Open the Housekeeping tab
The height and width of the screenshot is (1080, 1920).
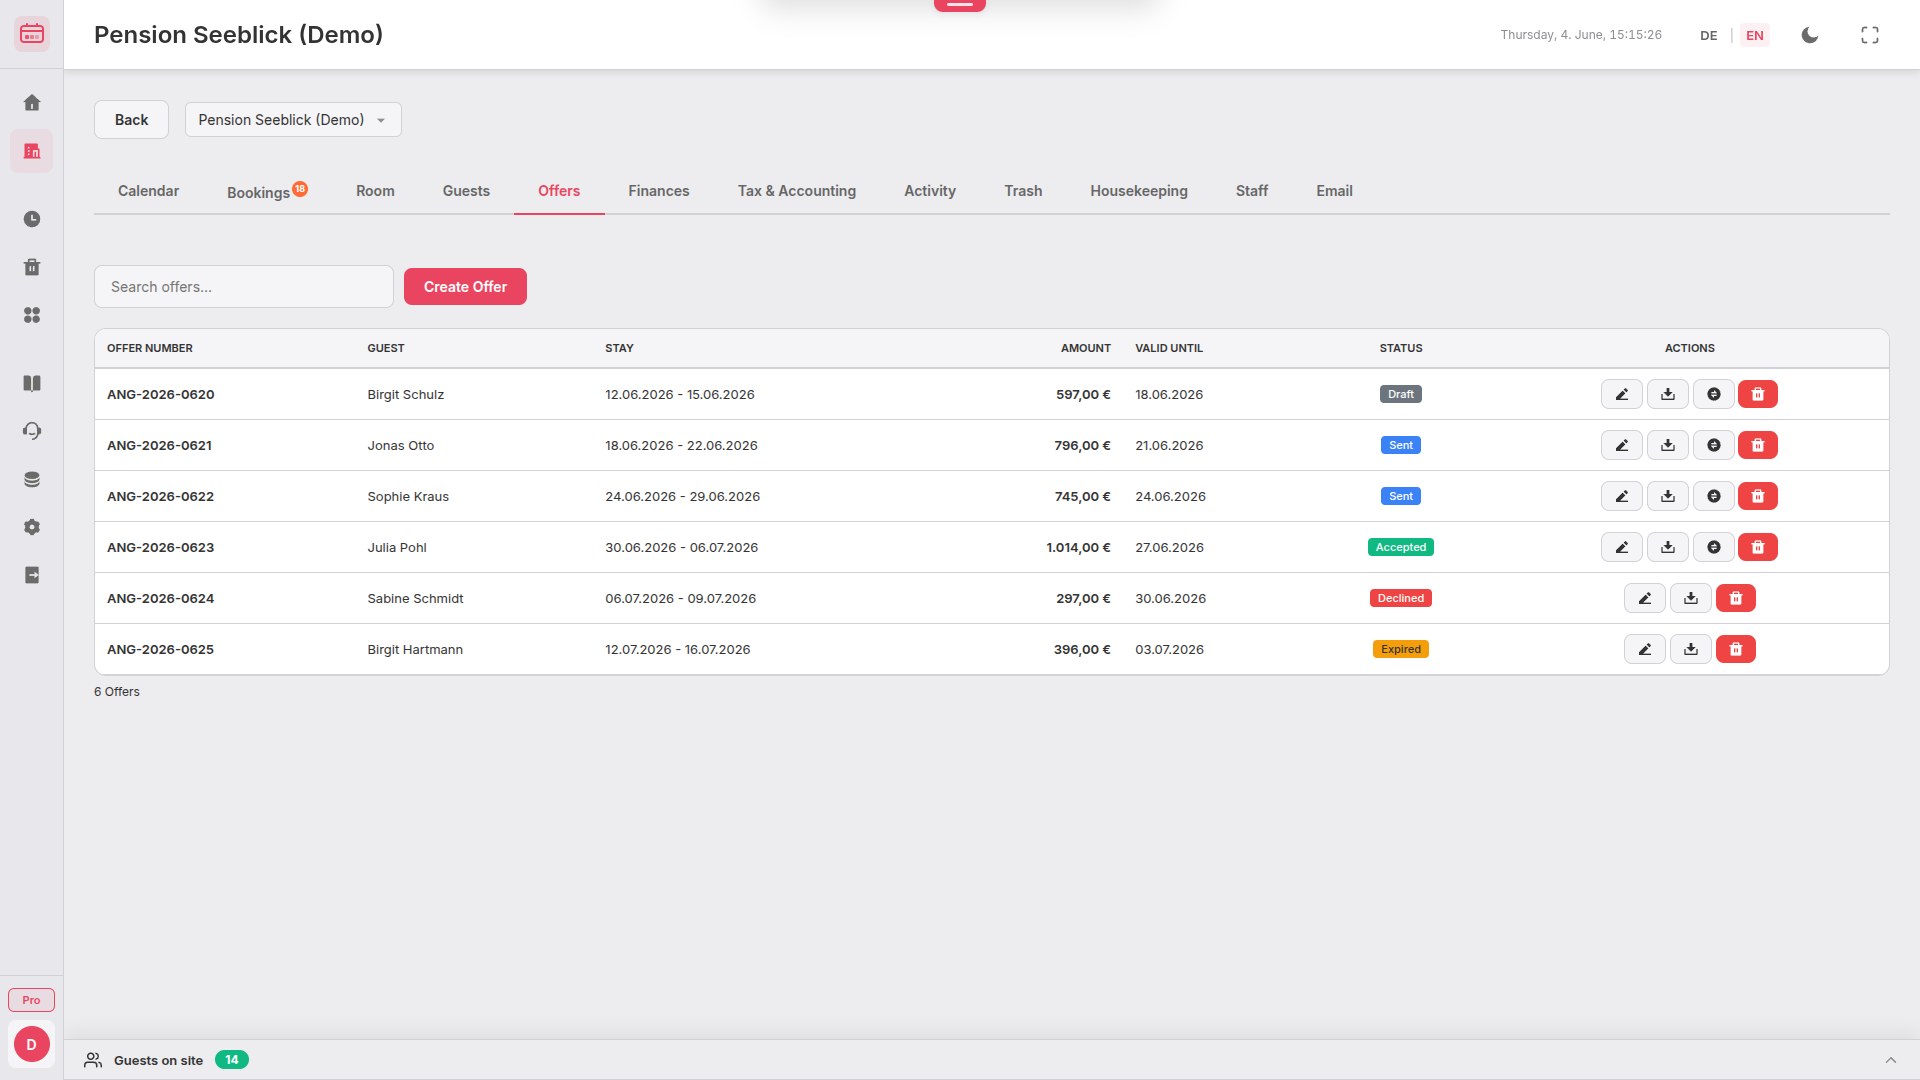point(1139,191)
